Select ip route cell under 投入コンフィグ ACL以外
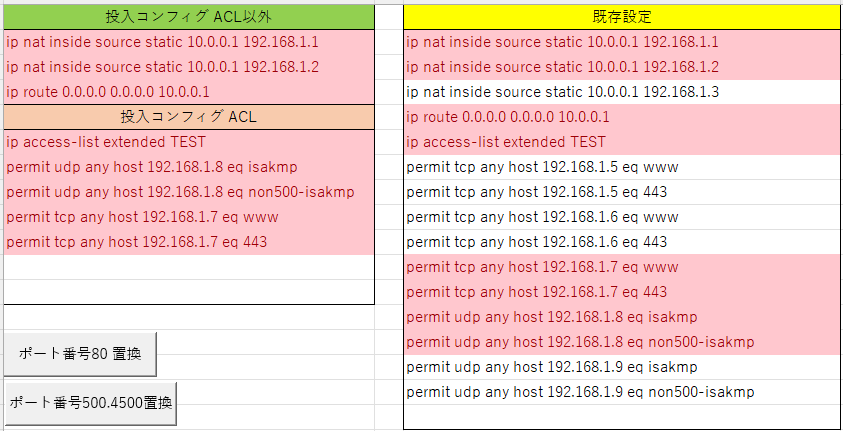Viewport: 843px width, 431px height. pyautogui.click(x=189, y=92)
